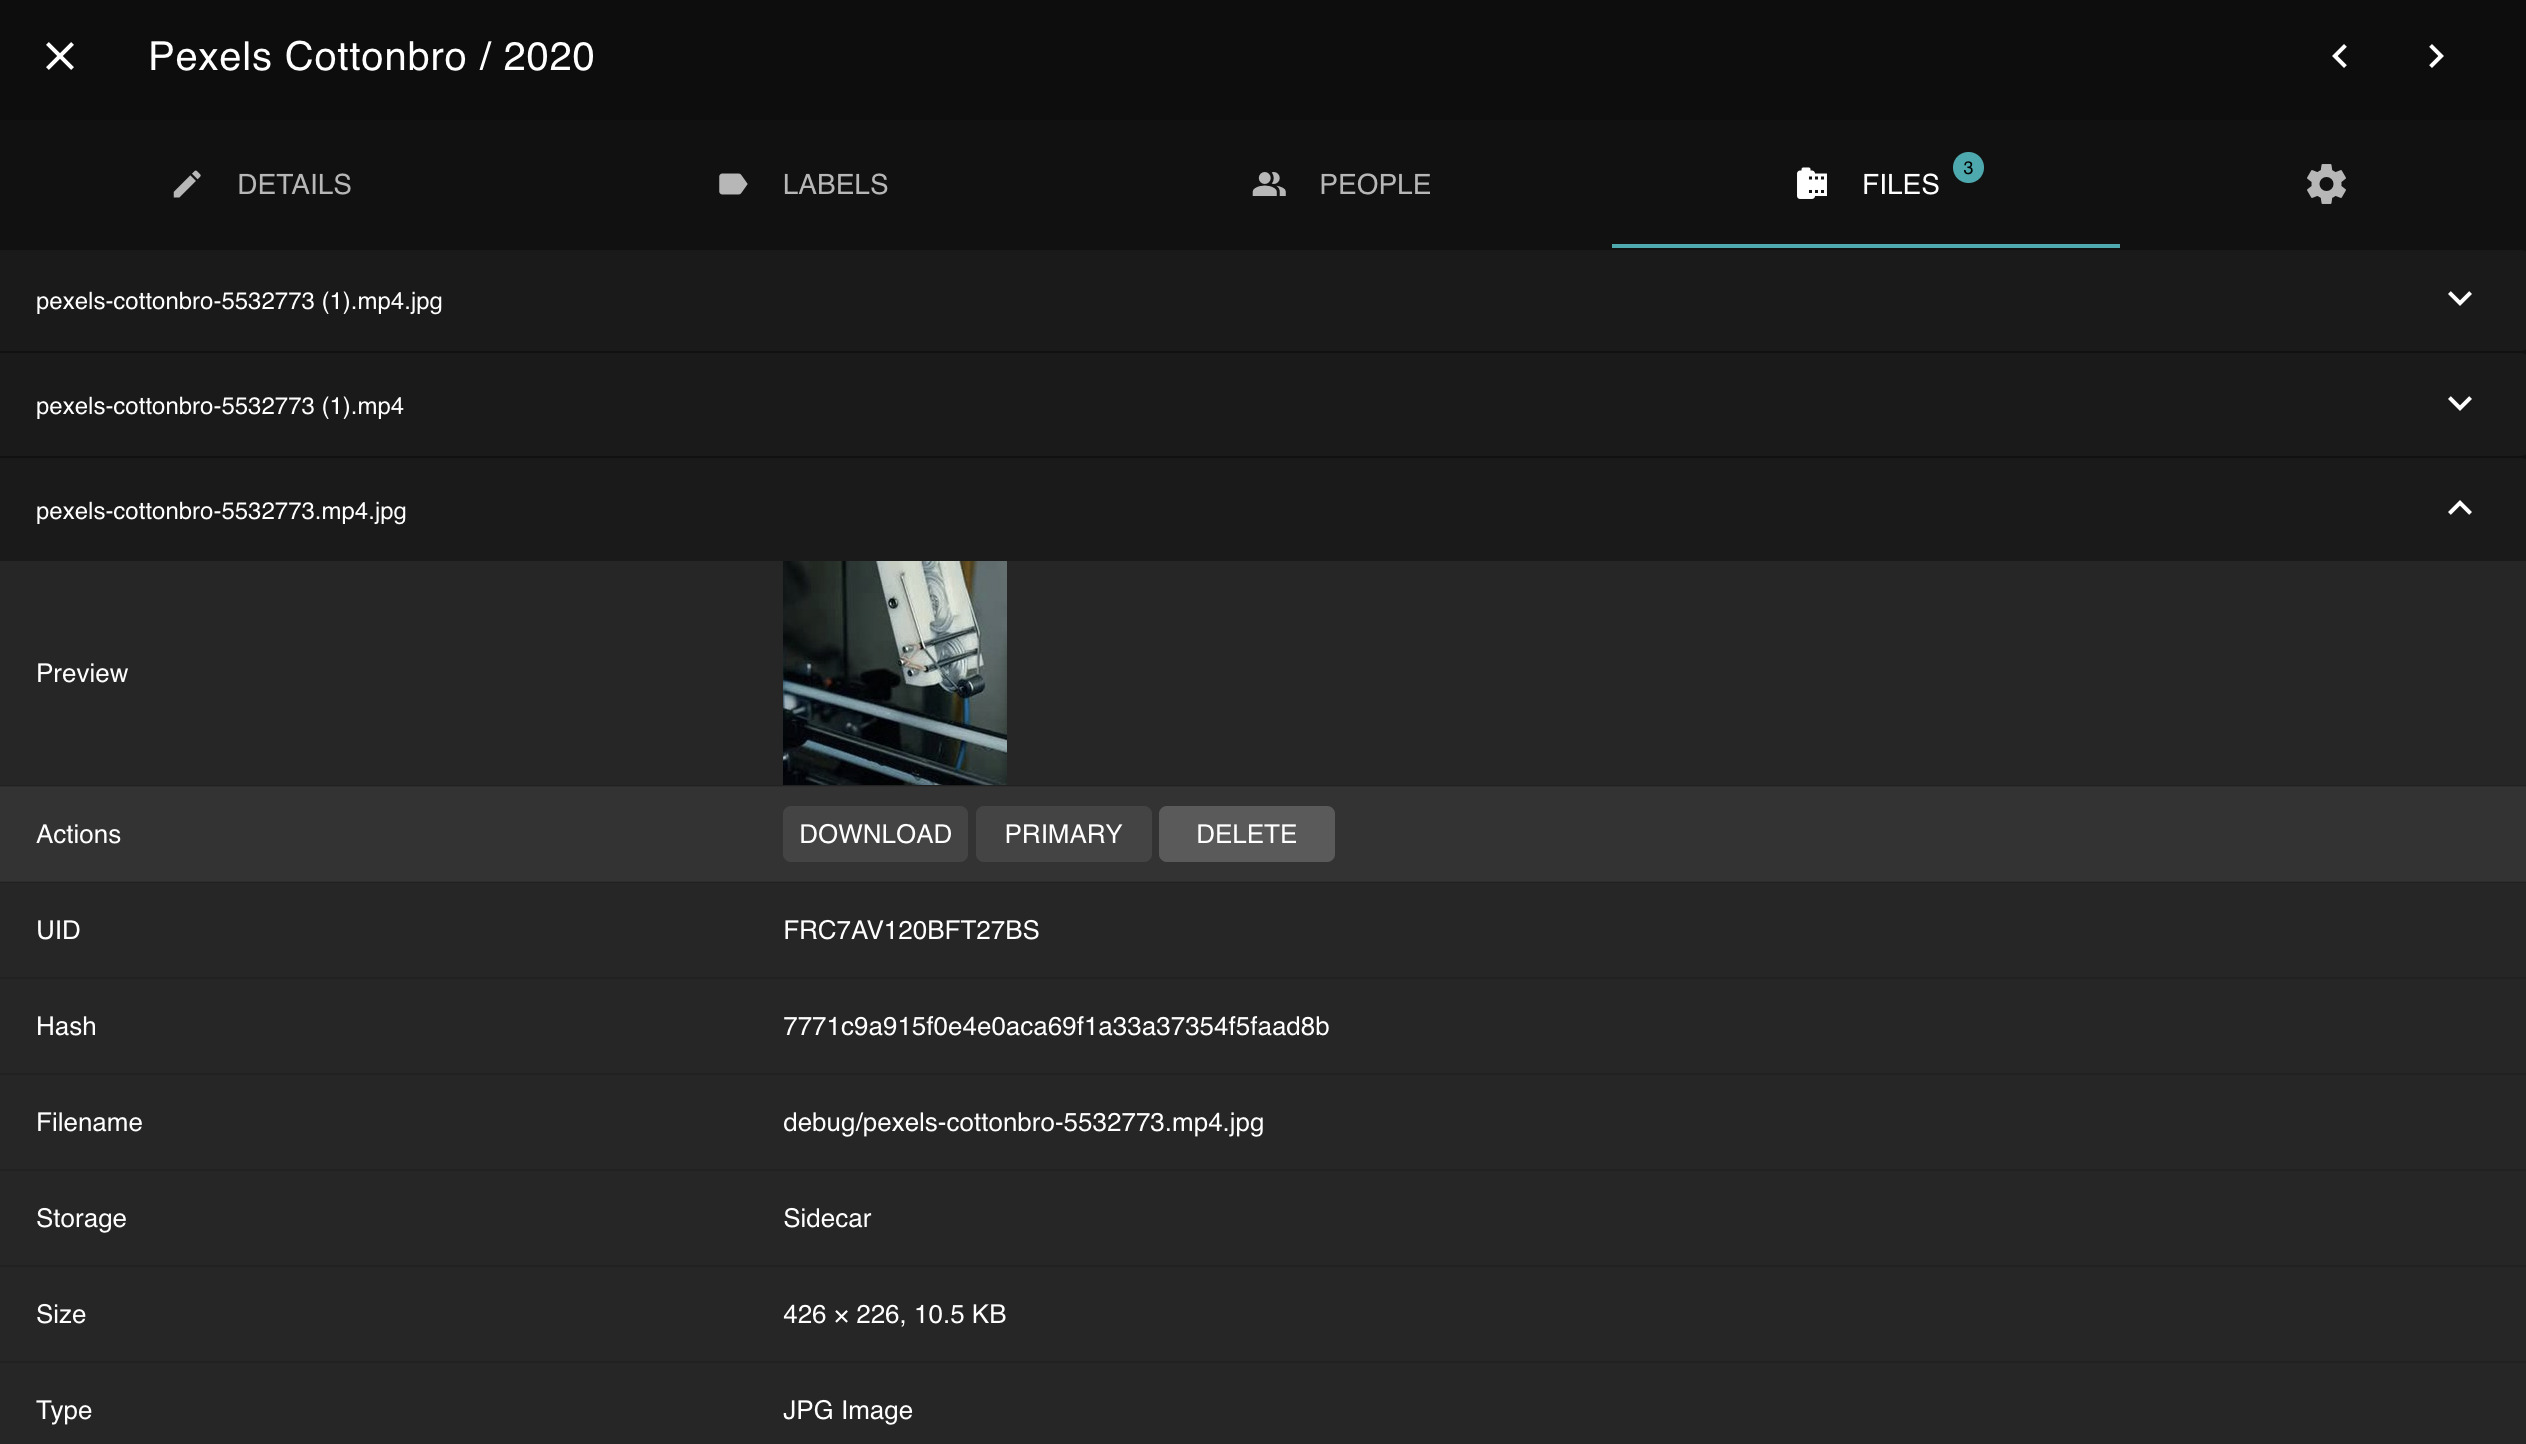2526x1444 pixels.
Task: Click the Files filmstrip icon
Action: coord(1812,184)
